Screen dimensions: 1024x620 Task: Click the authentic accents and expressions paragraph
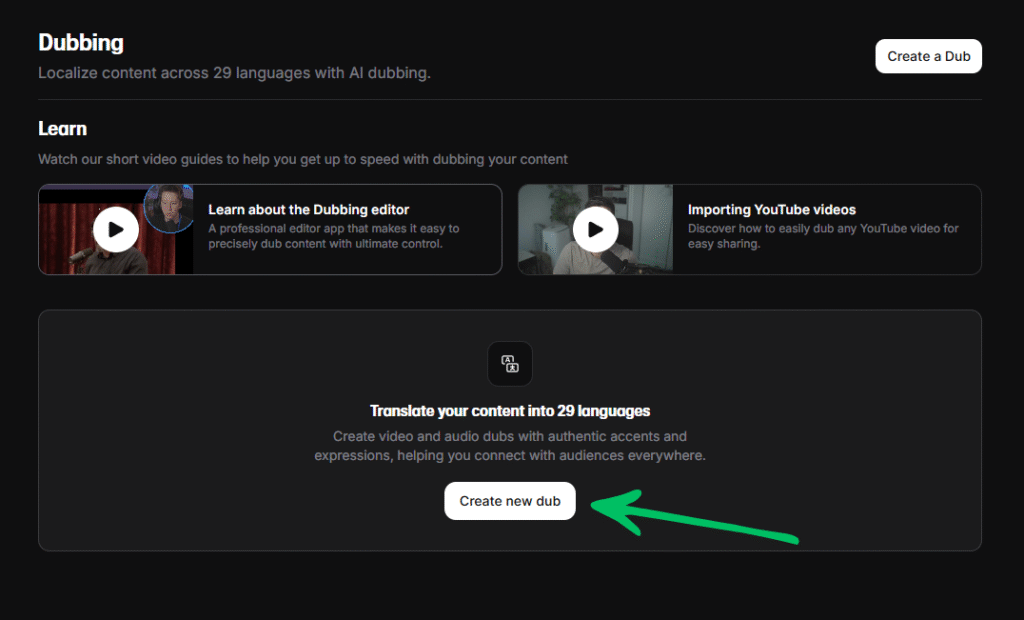coord(510,446)
